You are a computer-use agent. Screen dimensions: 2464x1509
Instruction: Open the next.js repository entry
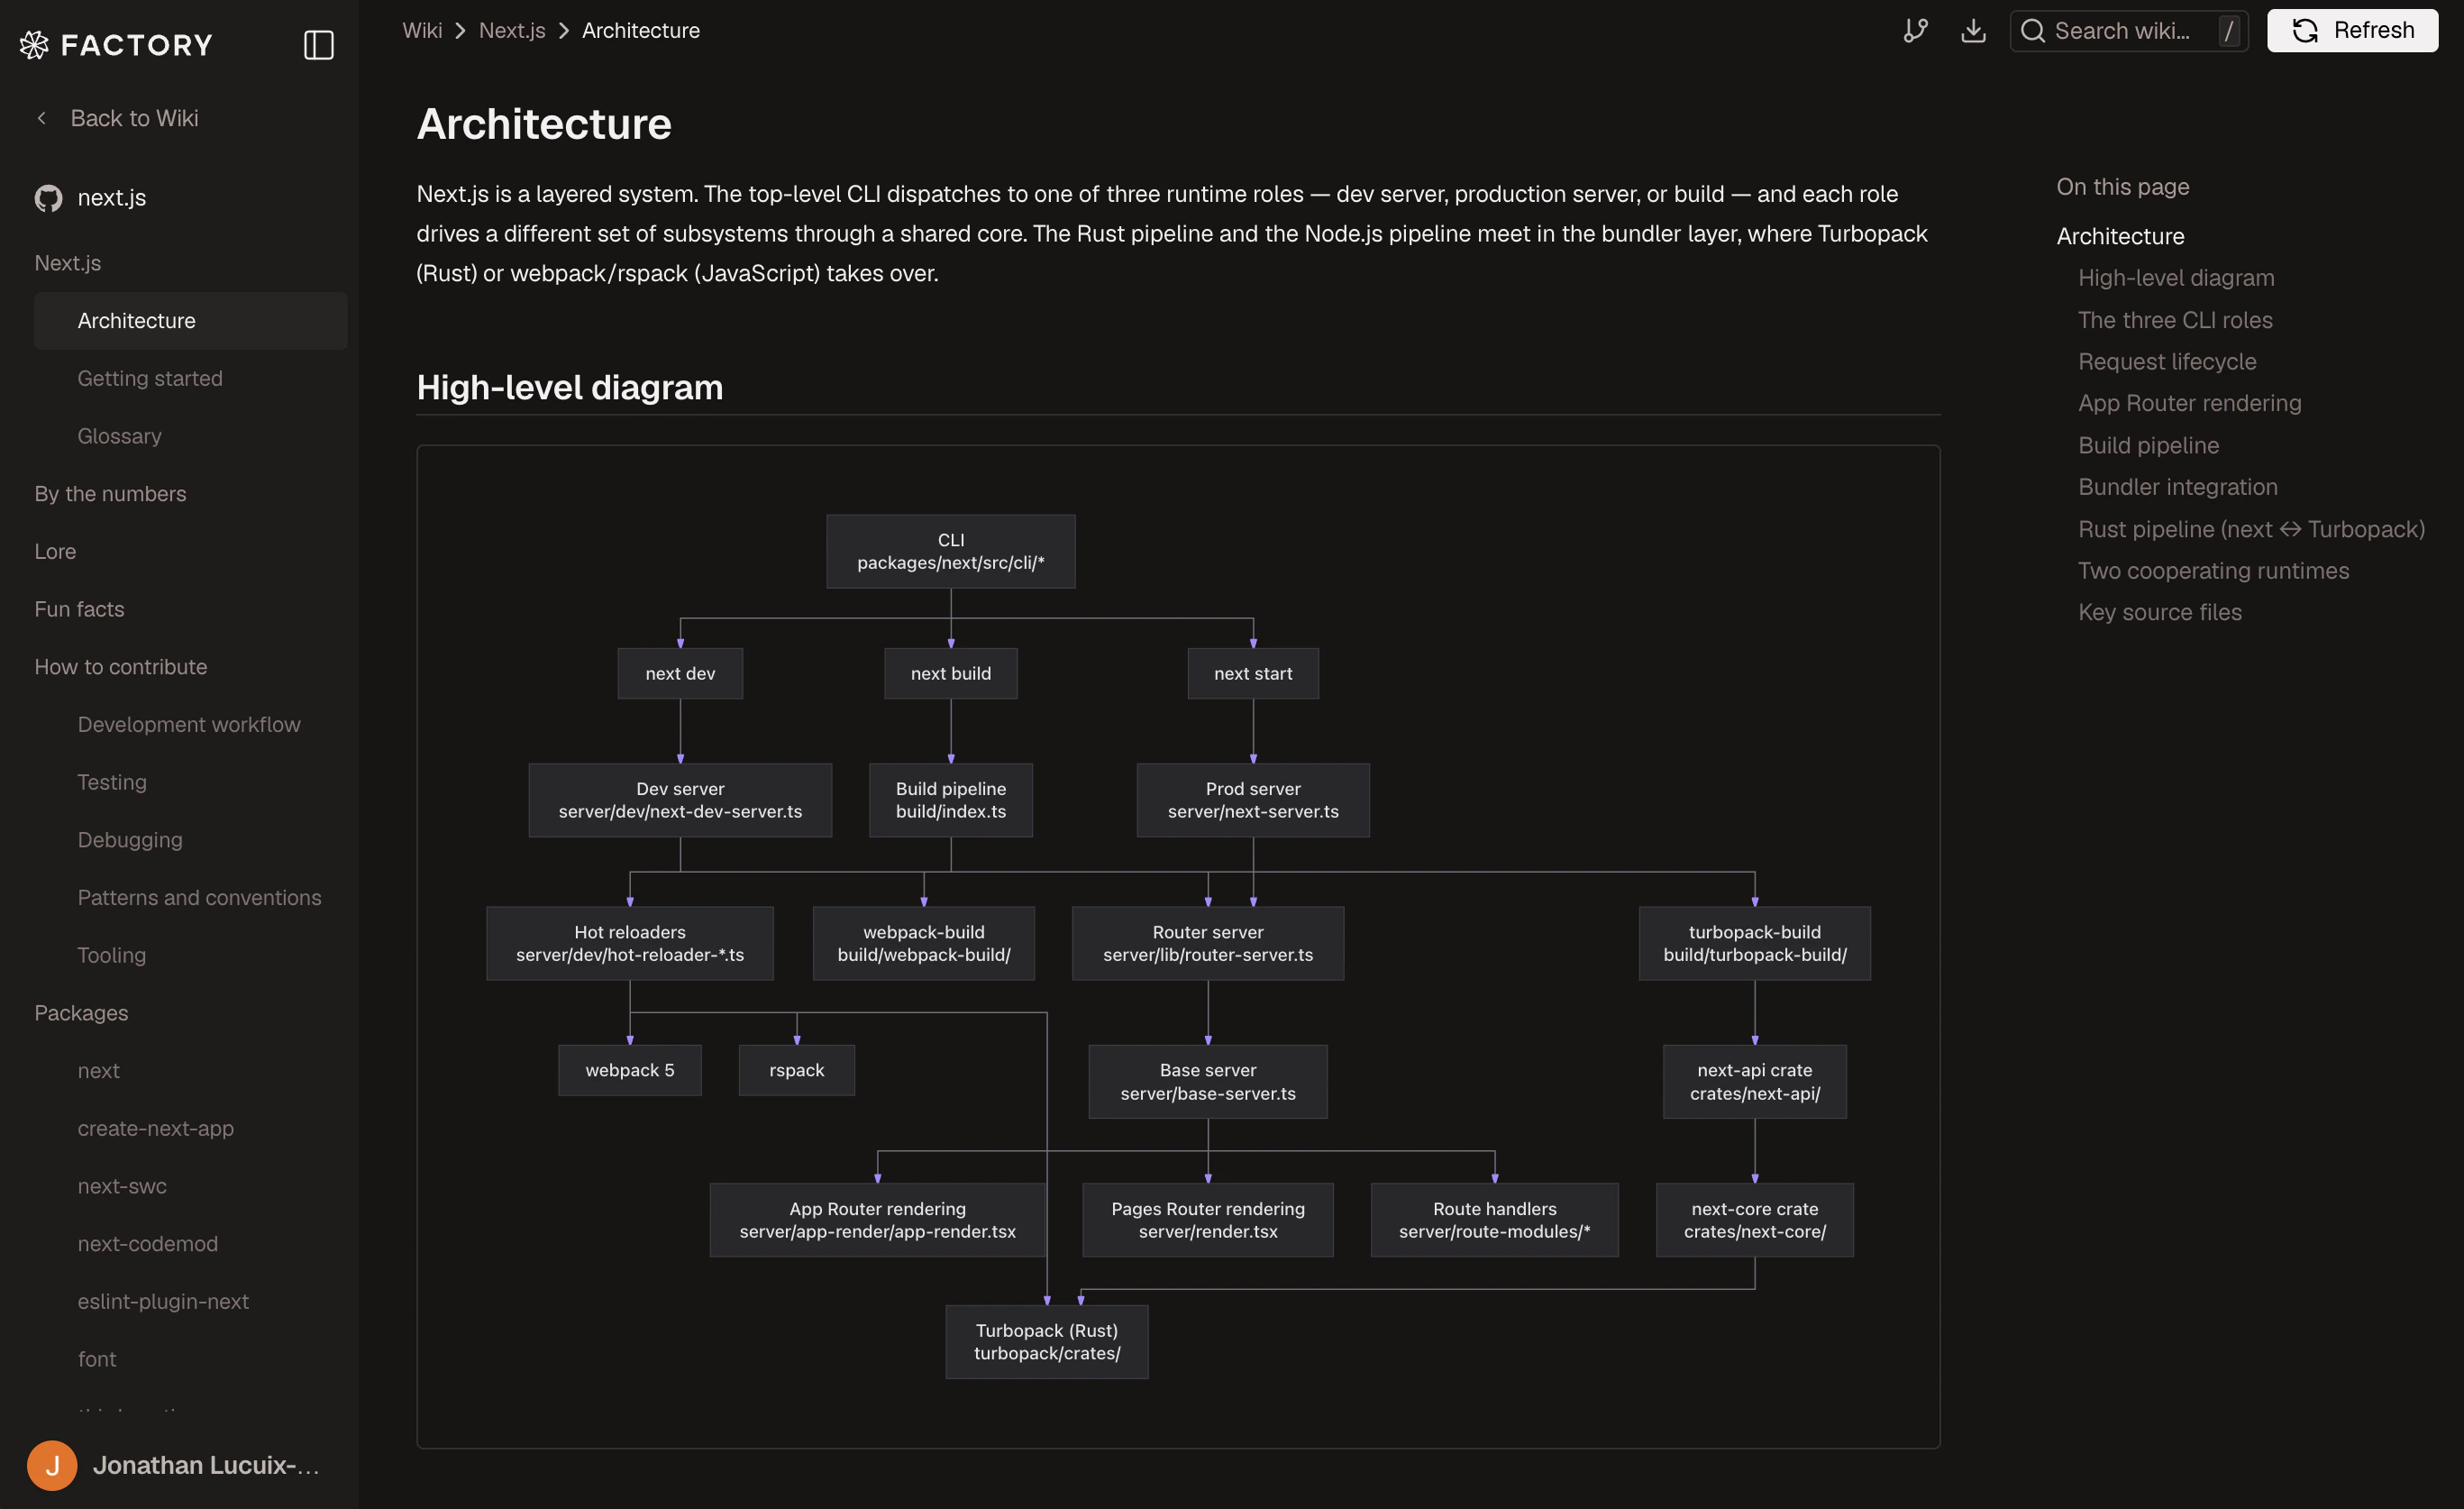pyautogui.click(x=112, y=198)
